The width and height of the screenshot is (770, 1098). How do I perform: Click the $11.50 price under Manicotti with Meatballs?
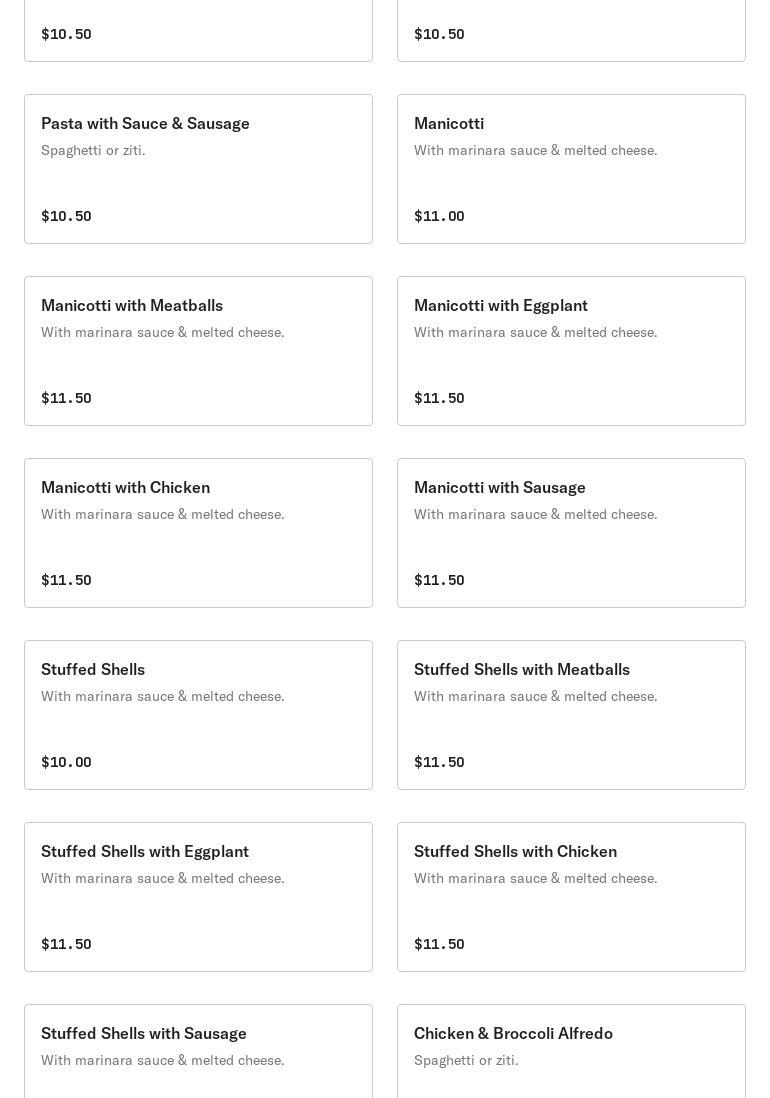[66, 398]
